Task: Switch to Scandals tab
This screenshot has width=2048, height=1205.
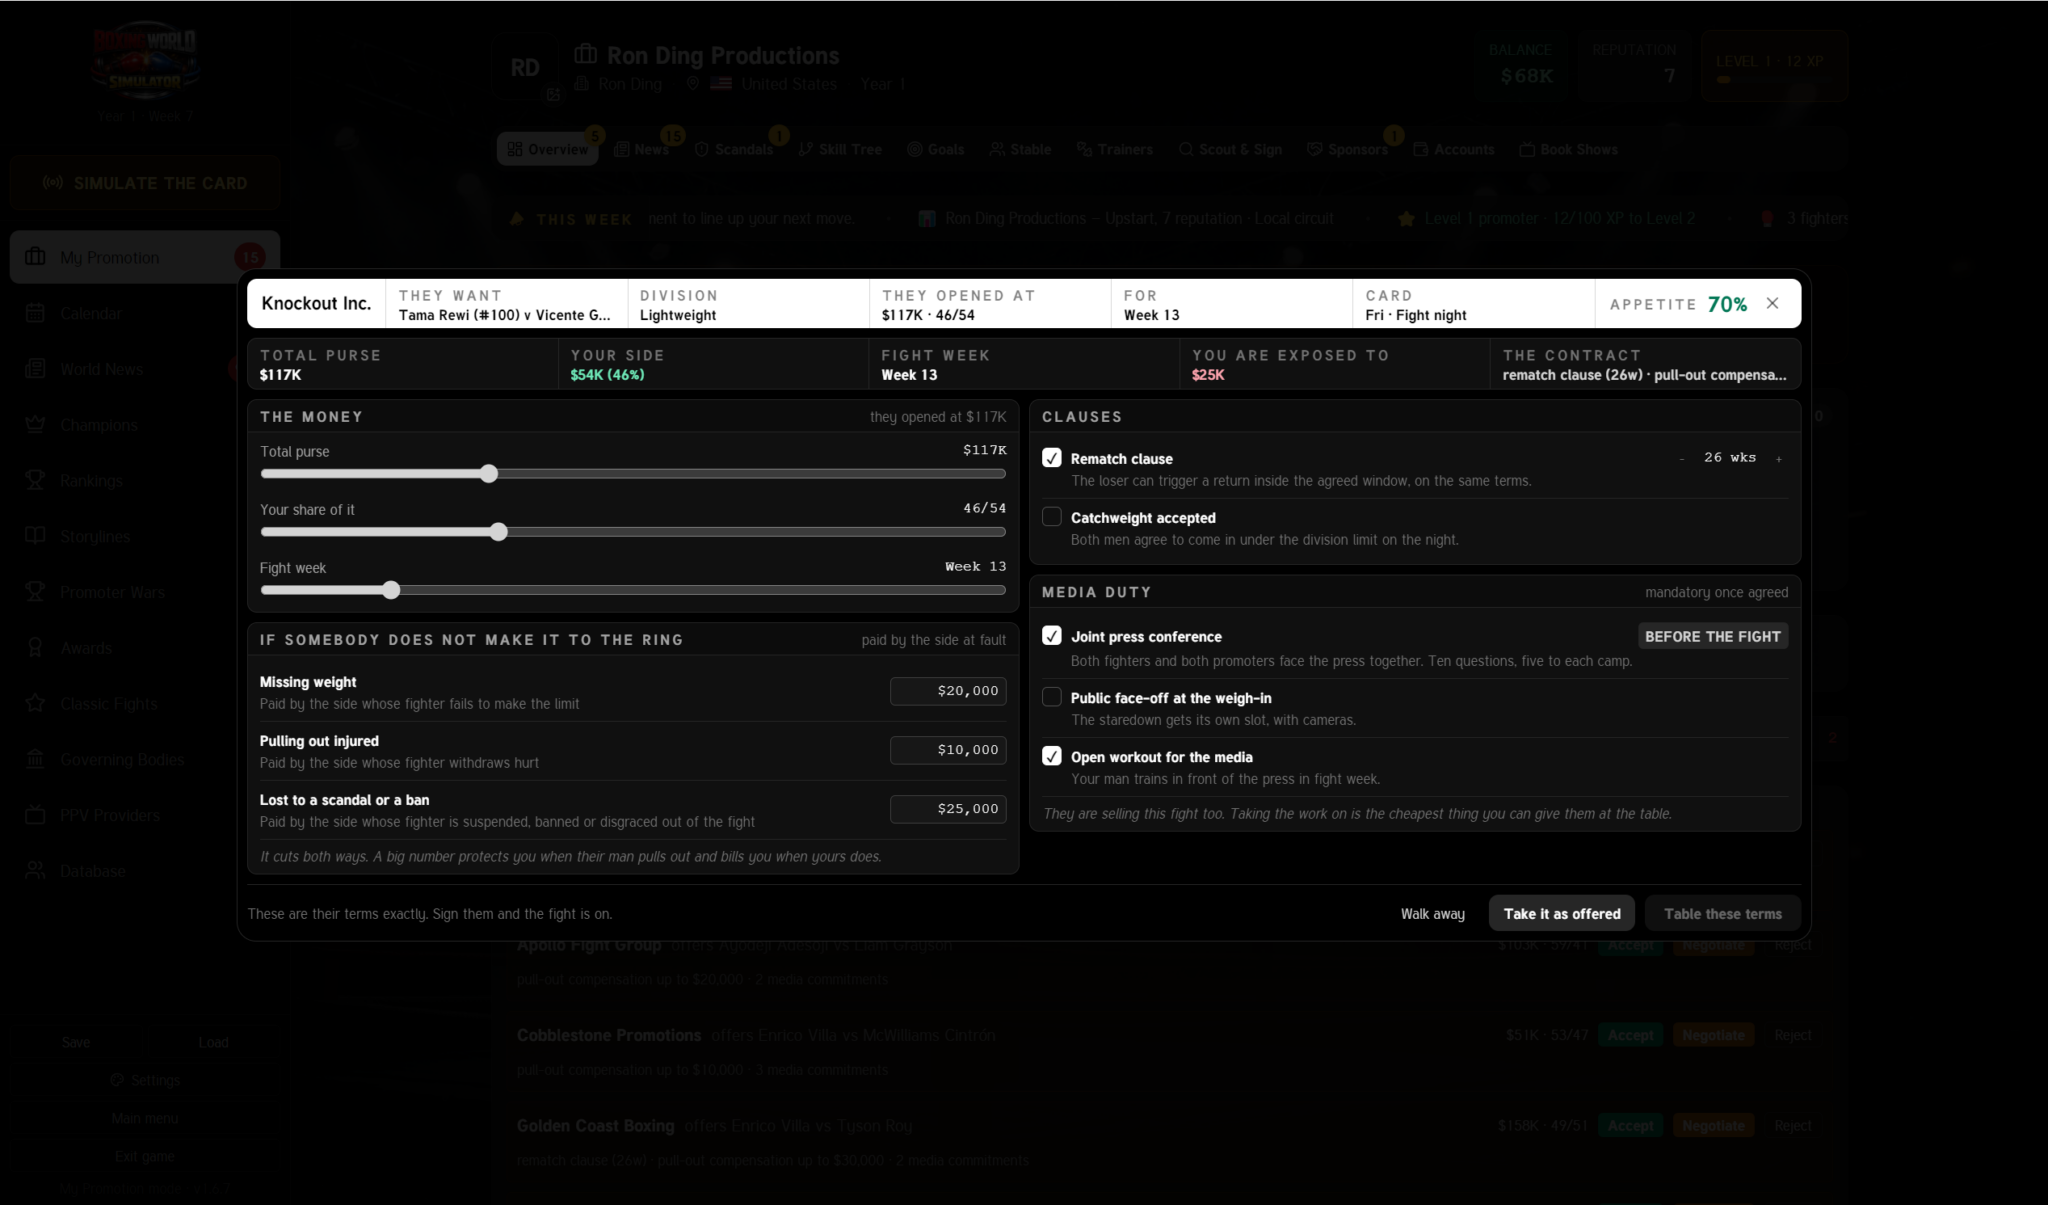Action: click(x=734, y=149)
